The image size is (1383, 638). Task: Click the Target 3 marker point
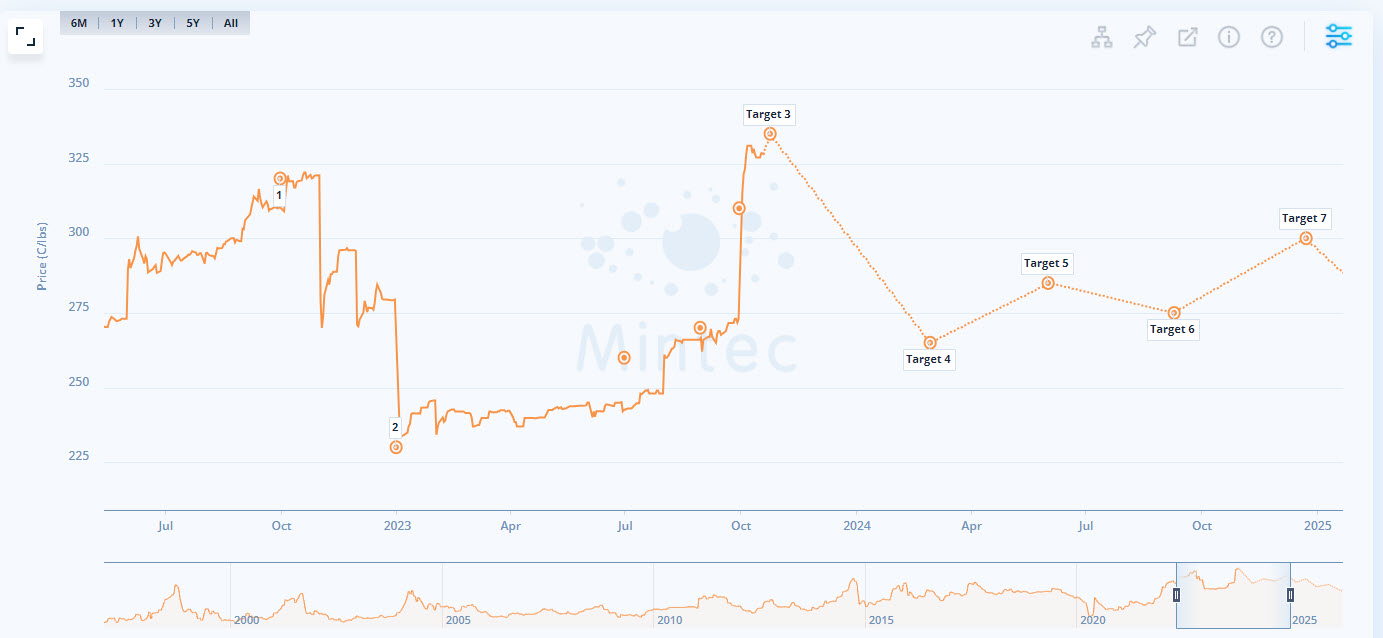pyautogui.click(x=770, y=134)
